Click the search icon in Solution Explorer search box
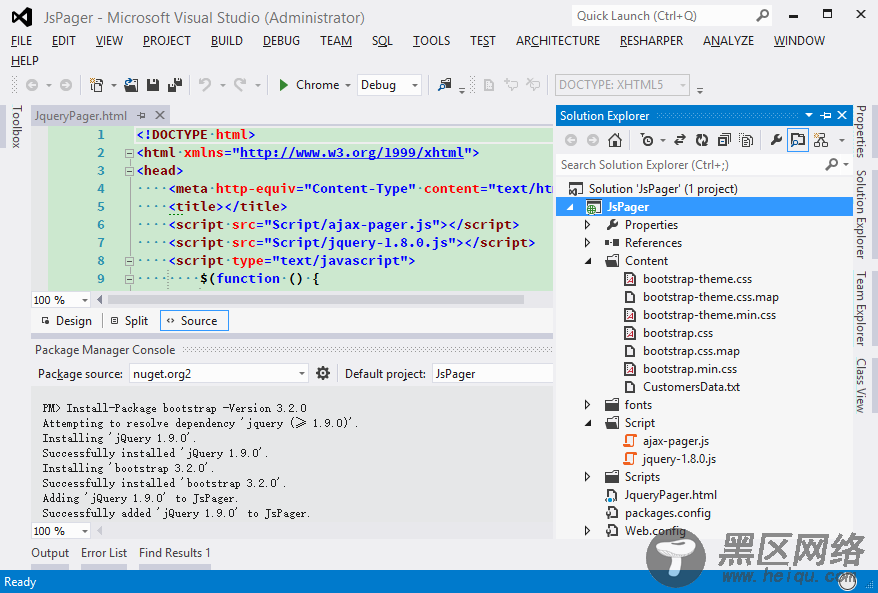This screenshot has height=593, width=878. 832,165
